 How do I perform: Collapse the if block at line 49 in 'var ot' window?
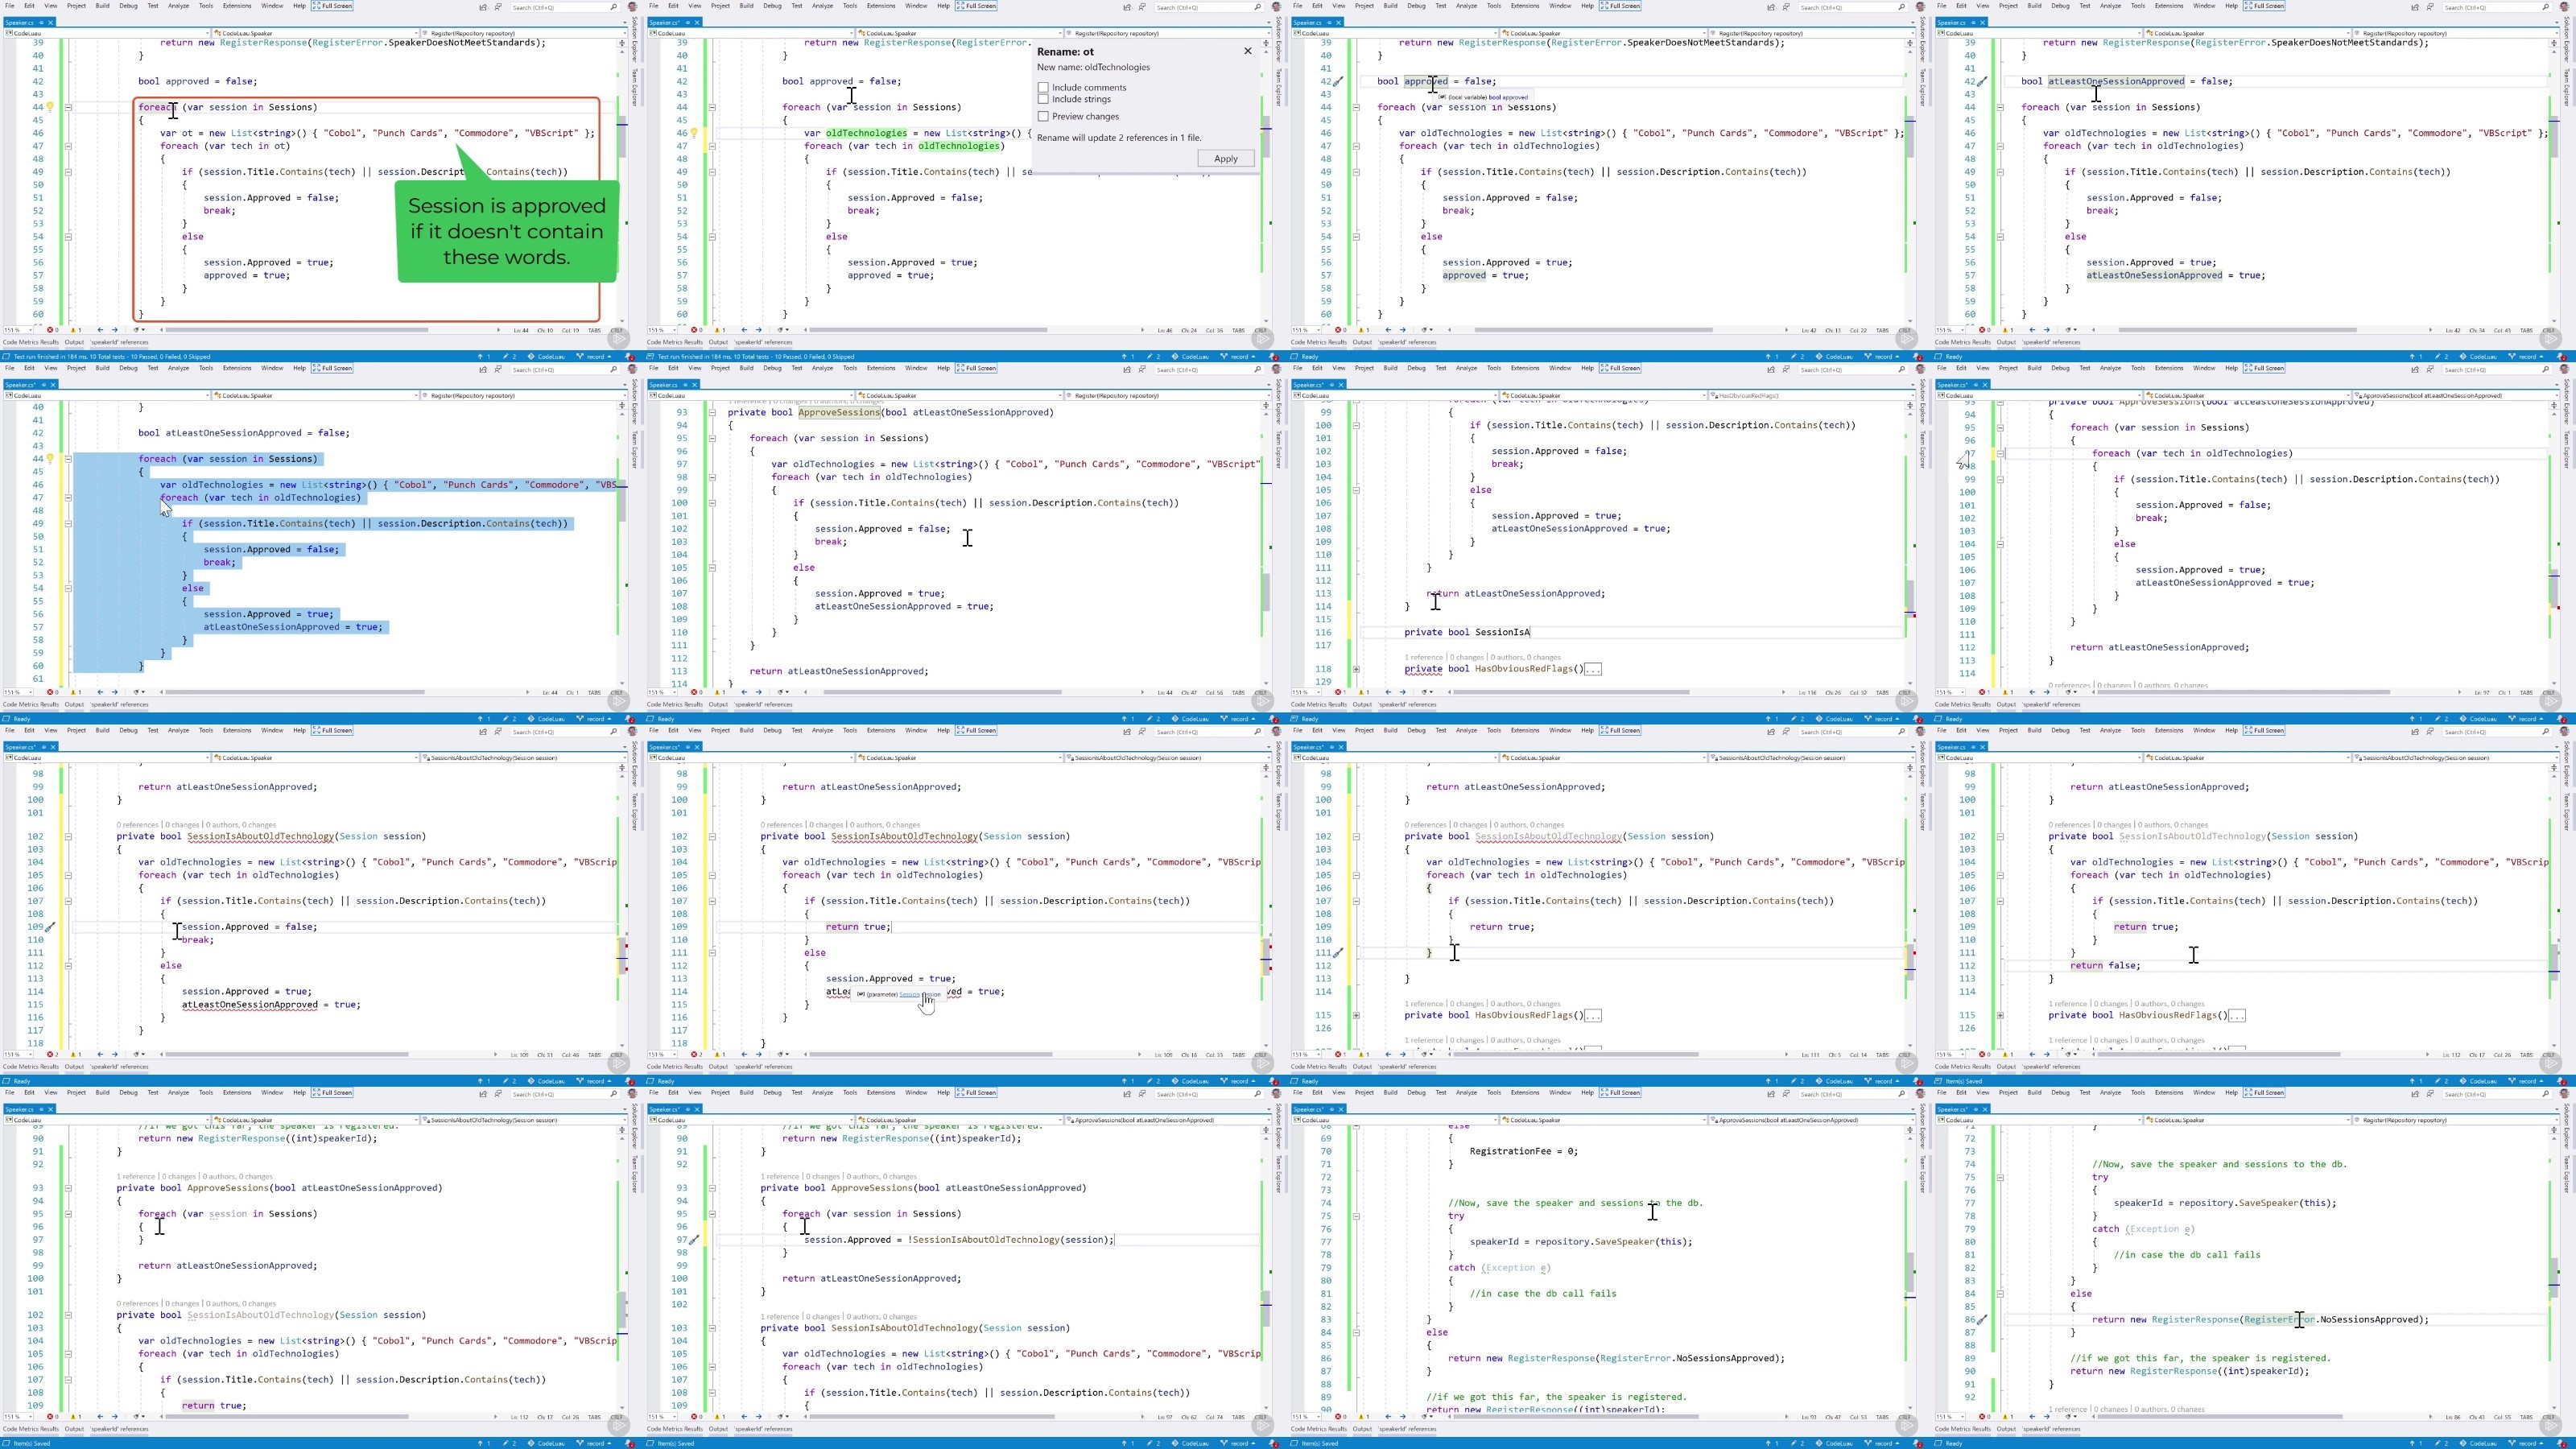[x=68, y=172]
